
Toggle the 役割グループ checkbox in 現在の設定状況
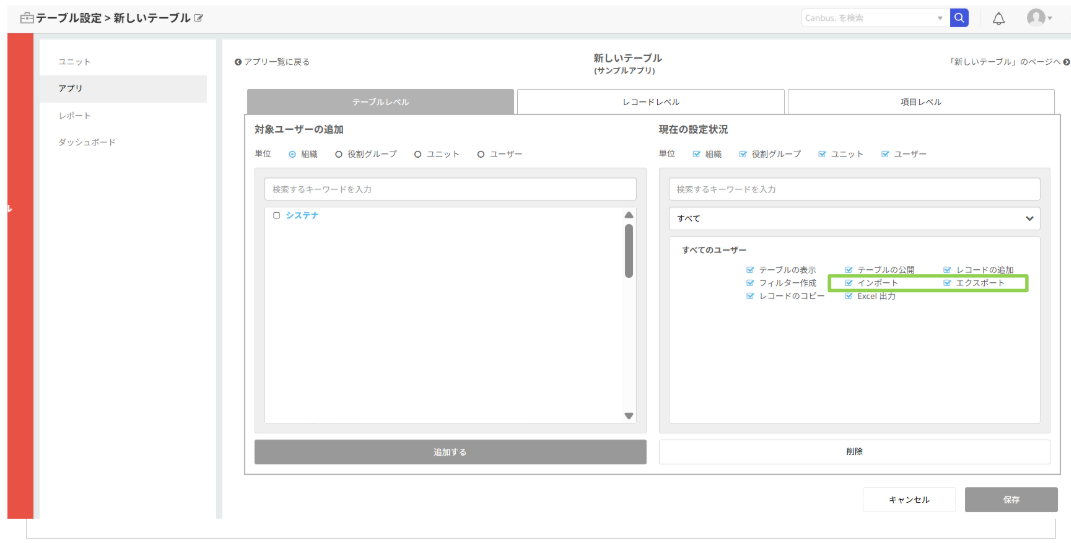(743, 154)
